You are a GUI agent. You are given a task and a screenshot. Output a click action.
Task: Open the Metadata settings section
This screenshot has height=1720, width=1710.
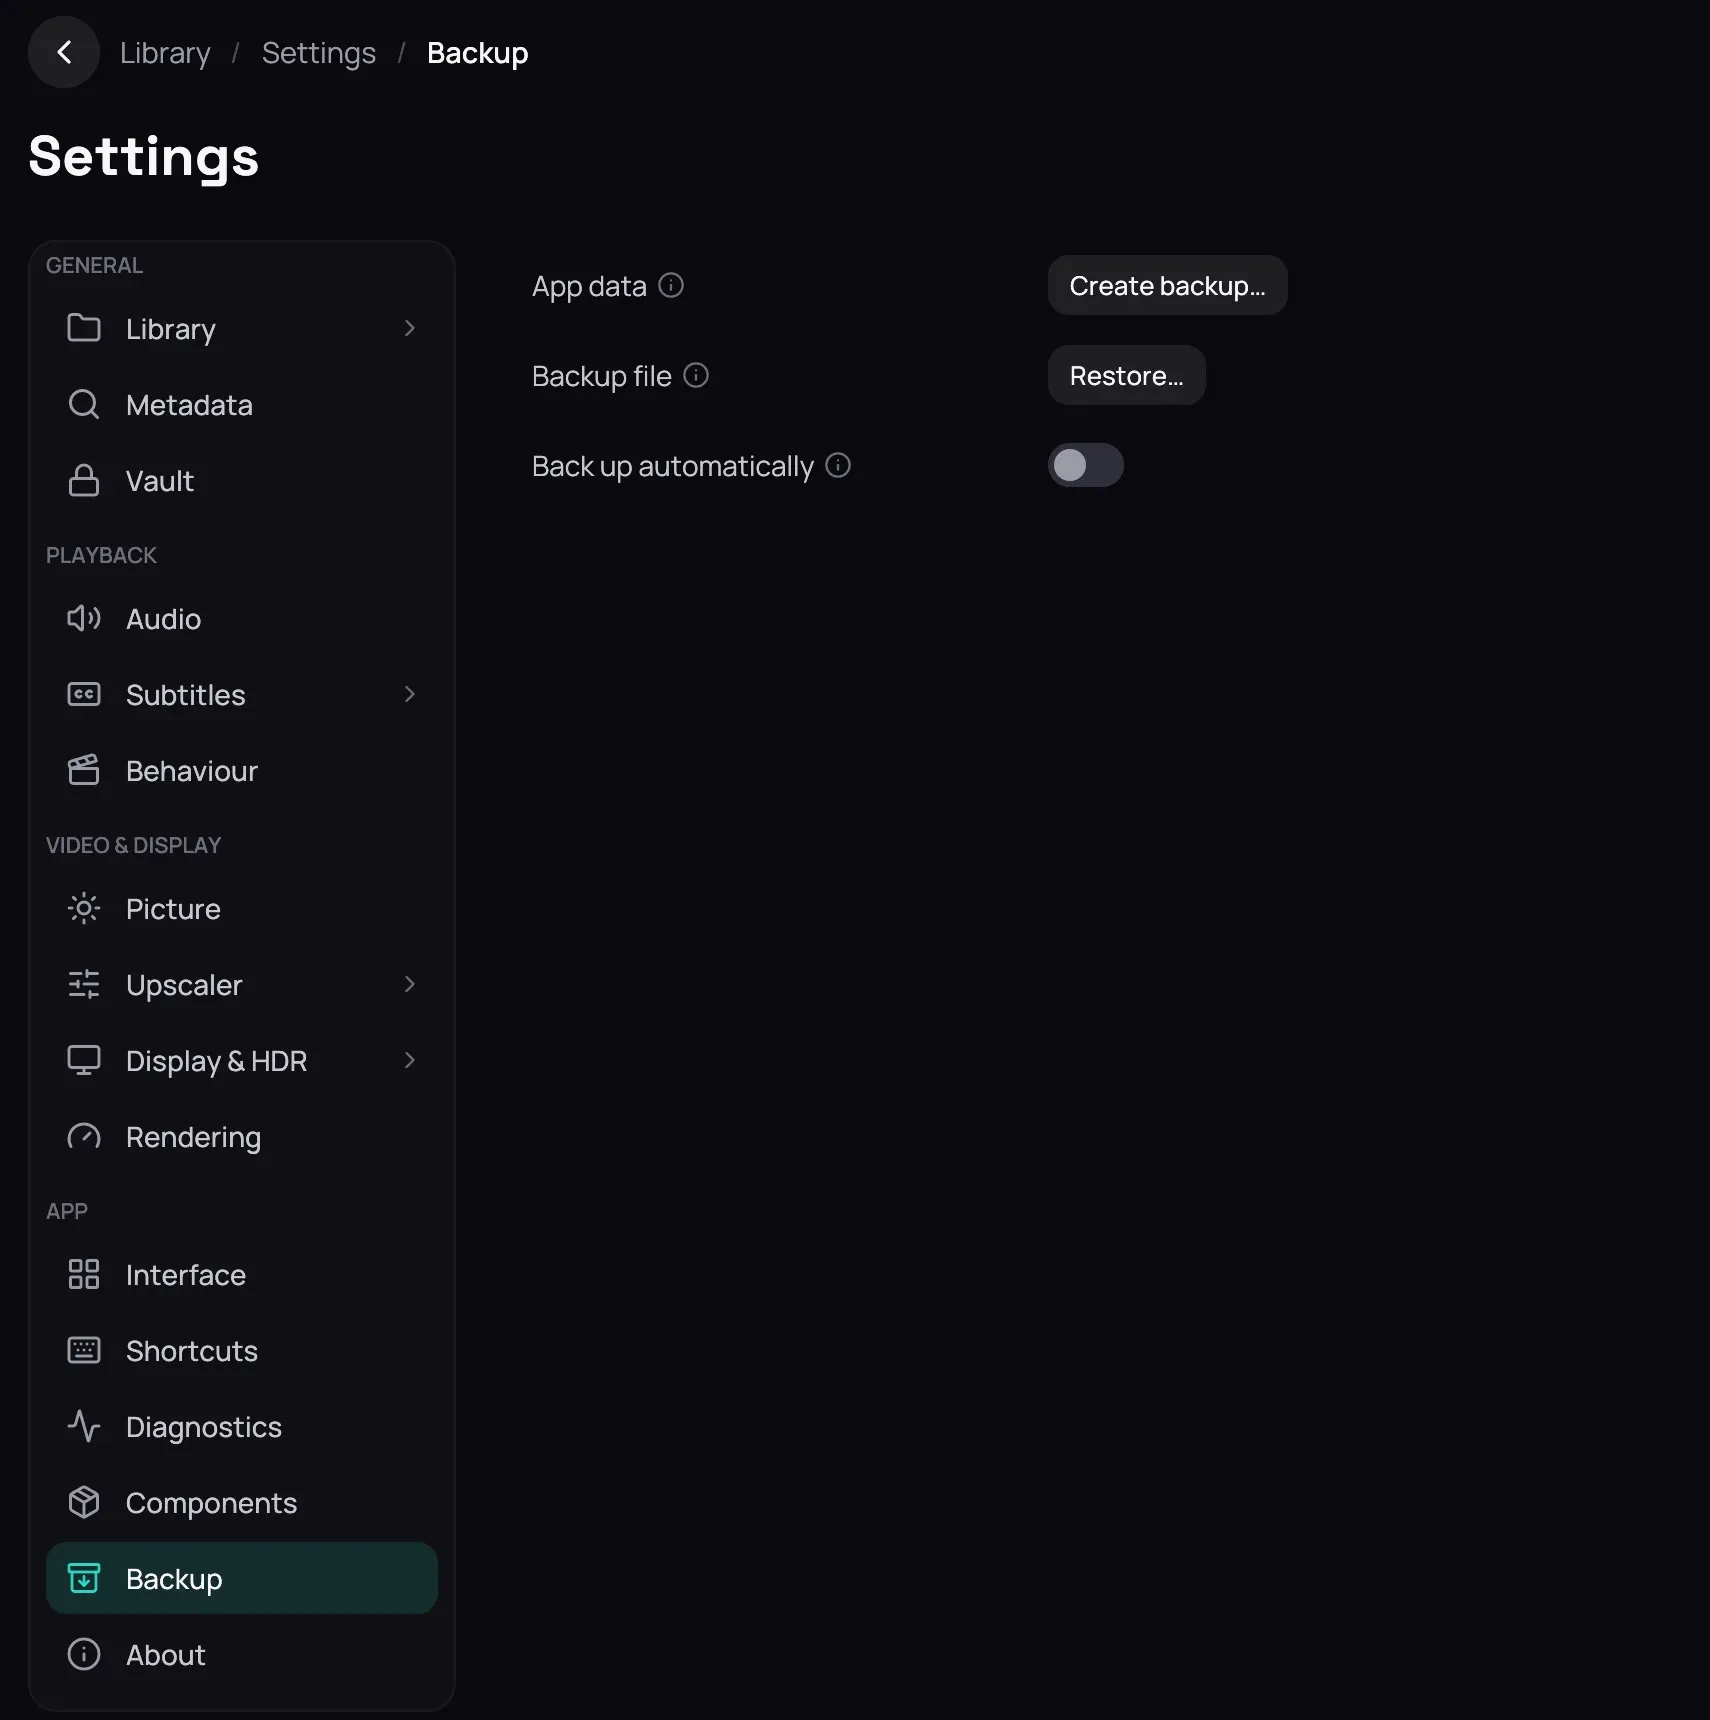click(242, 404)
